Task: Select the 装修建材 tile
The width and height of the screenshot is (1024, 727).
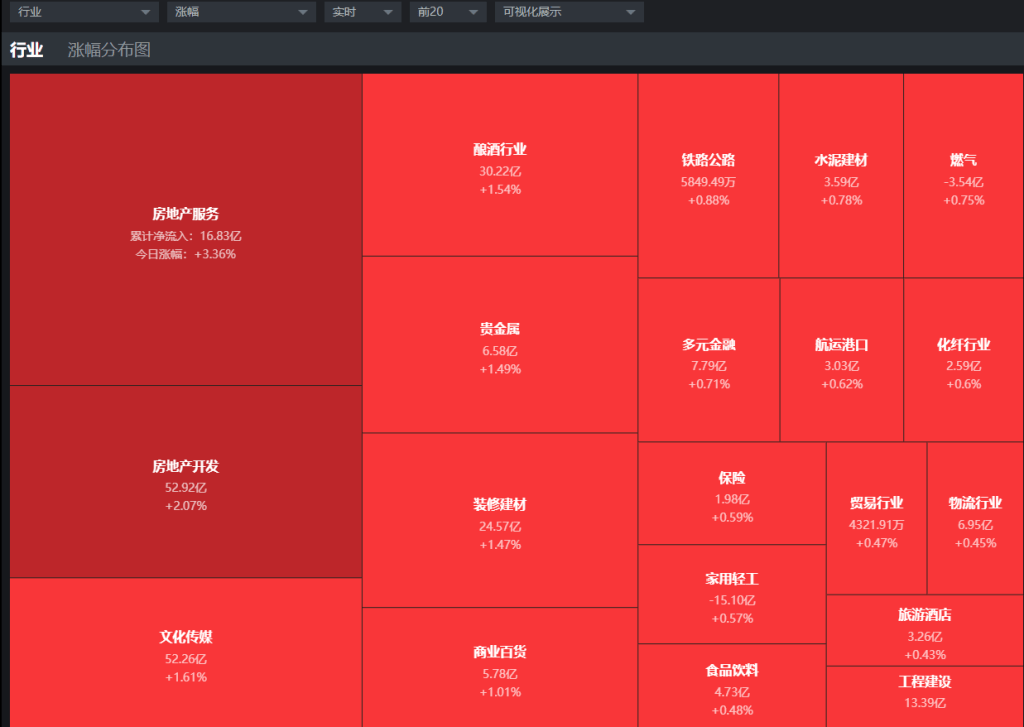Action: pos(499,520)
